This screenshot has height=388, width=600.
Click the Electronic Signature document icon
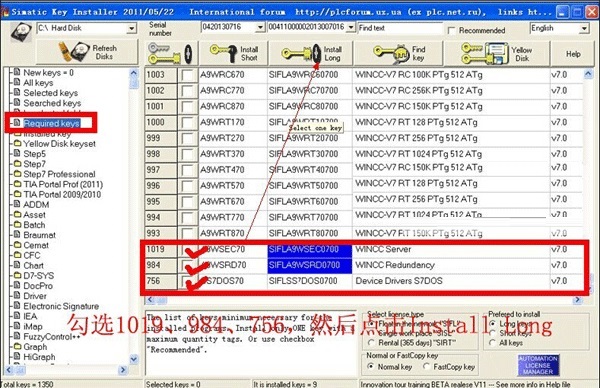point(17,305)
